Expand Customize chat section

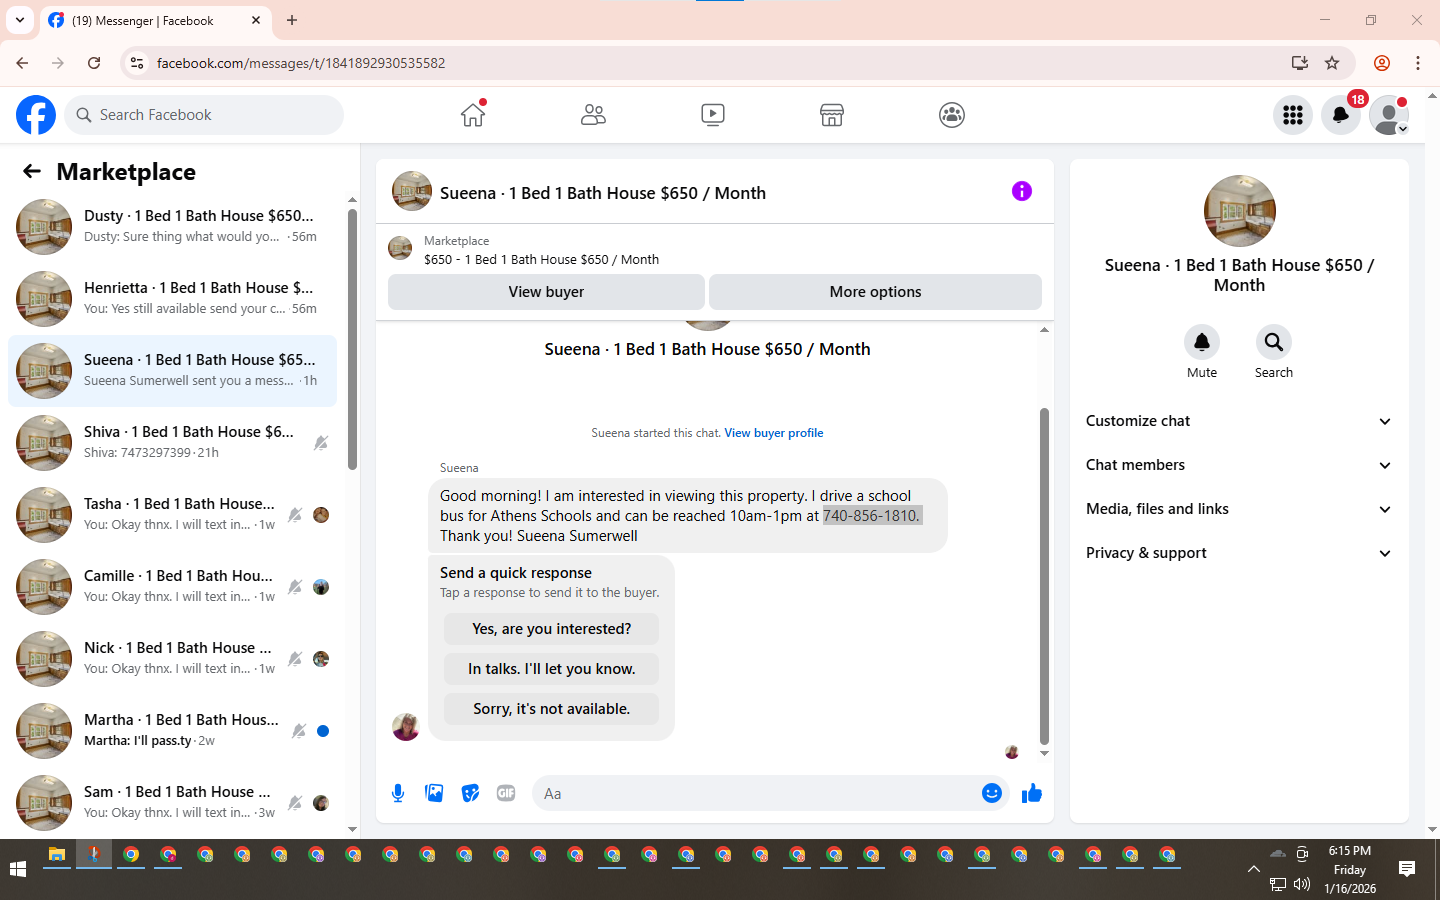click(1239, 421)
